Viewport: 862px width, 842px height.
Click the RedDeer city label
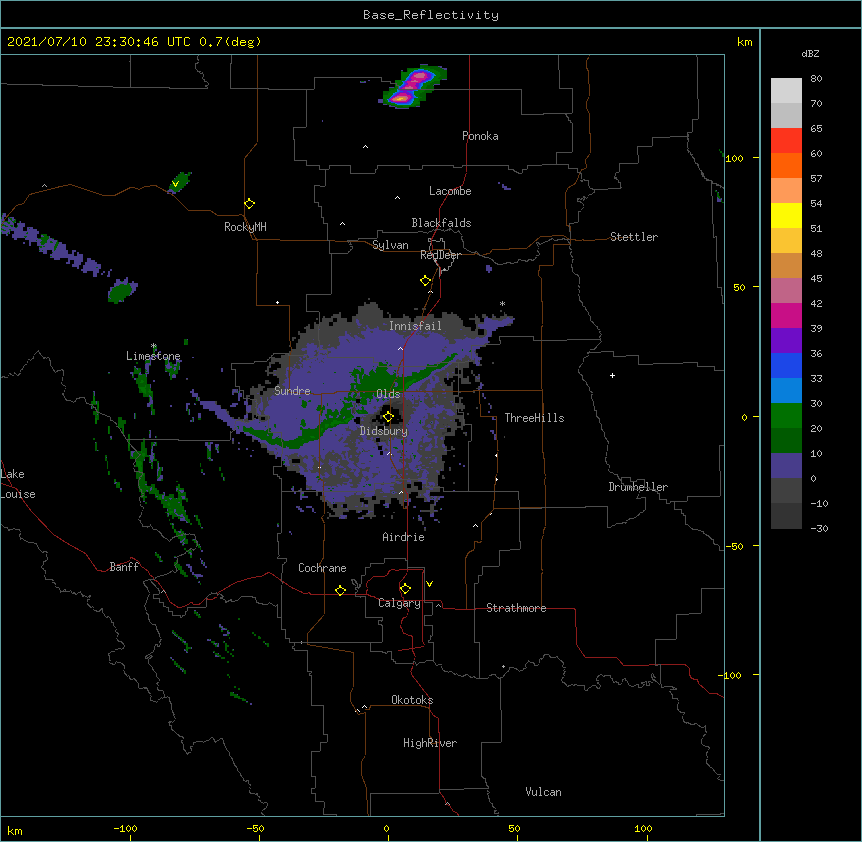click(440, 255)
